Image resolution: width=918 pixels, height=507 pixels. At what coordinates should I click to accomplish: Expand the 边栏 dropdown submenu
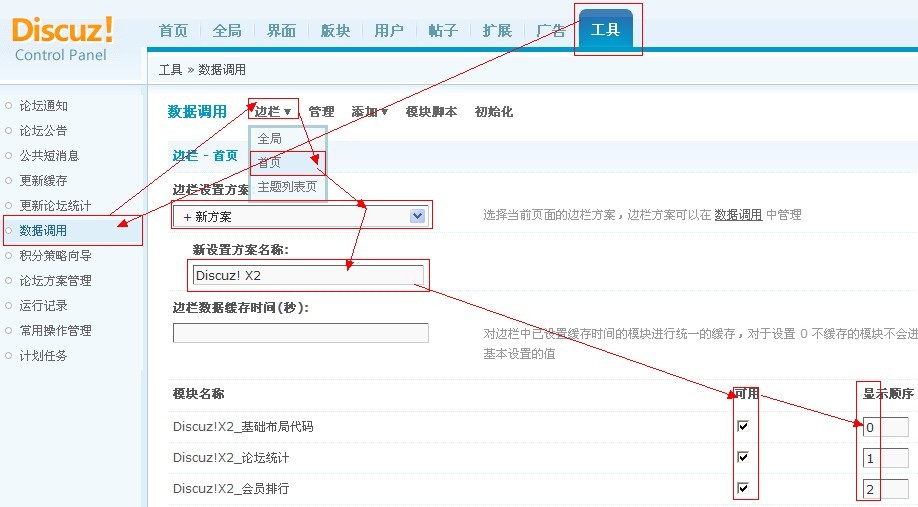(273, 111)
